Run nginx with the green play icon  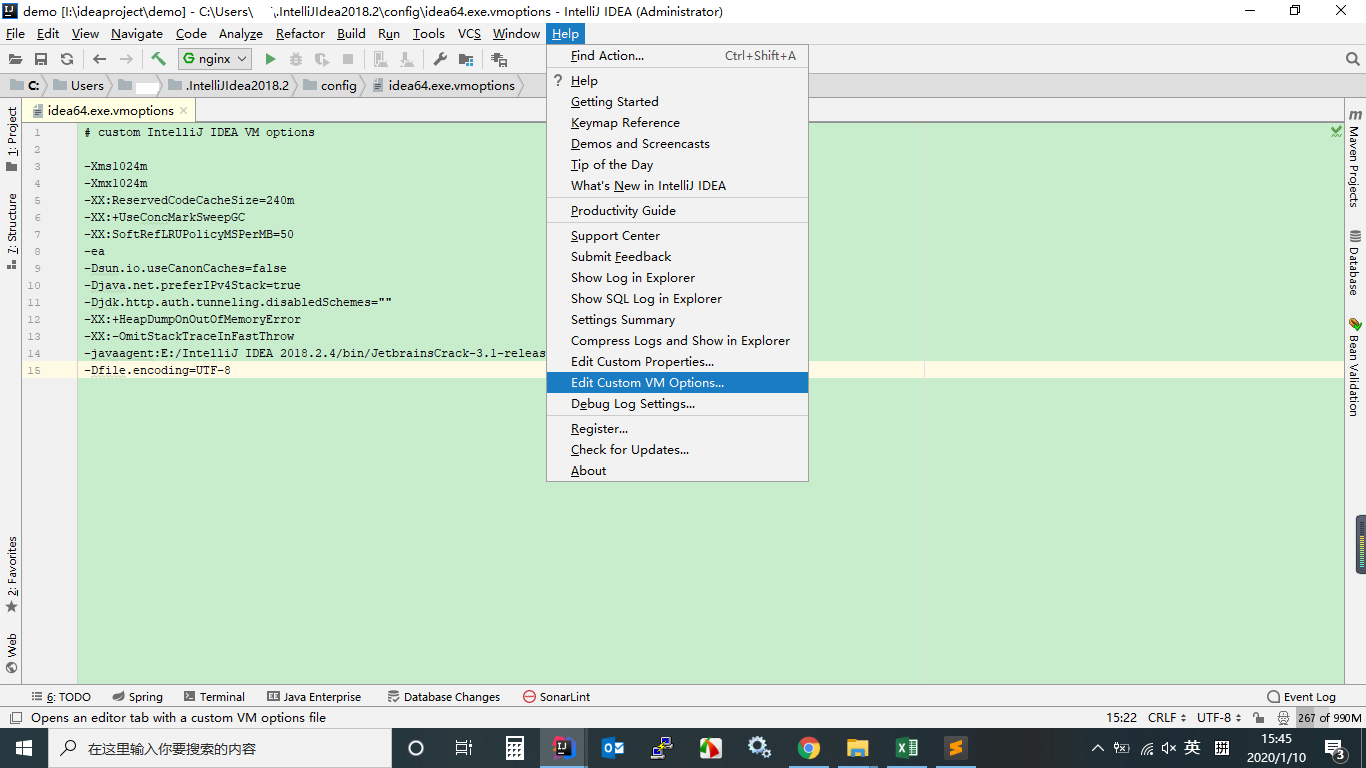[270, 59]
